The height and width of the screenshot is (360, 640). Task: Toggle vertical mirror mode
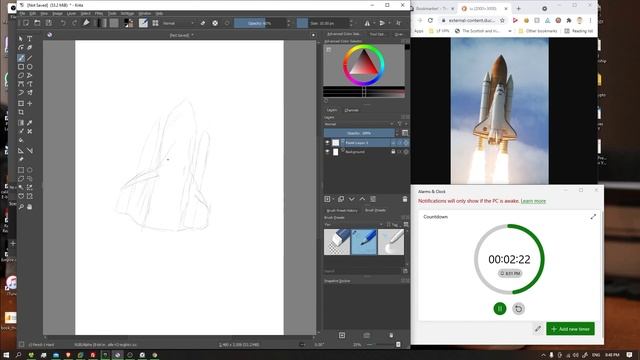pos(382,23)
